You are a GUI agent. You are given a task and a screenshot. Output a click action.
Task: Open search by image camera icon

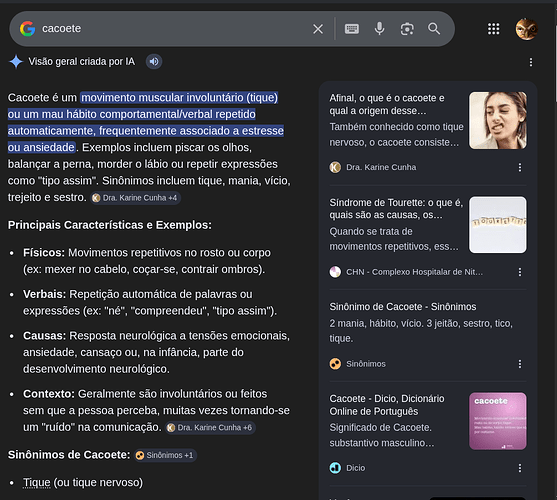(x=407, y=29)
